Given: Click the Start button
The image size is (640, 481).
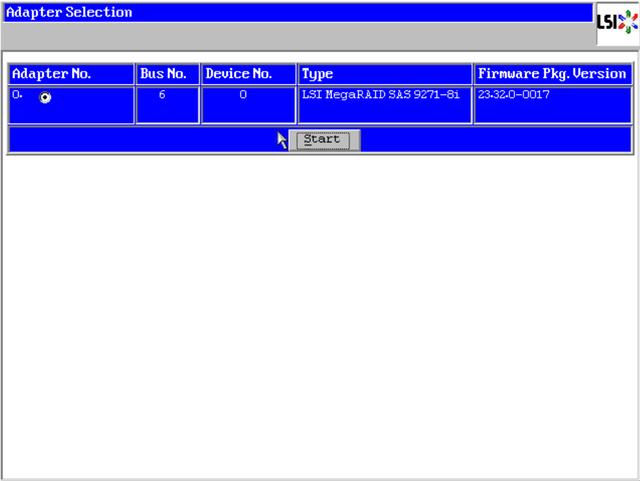Looking at the screenshot, I should pos(324,140).
